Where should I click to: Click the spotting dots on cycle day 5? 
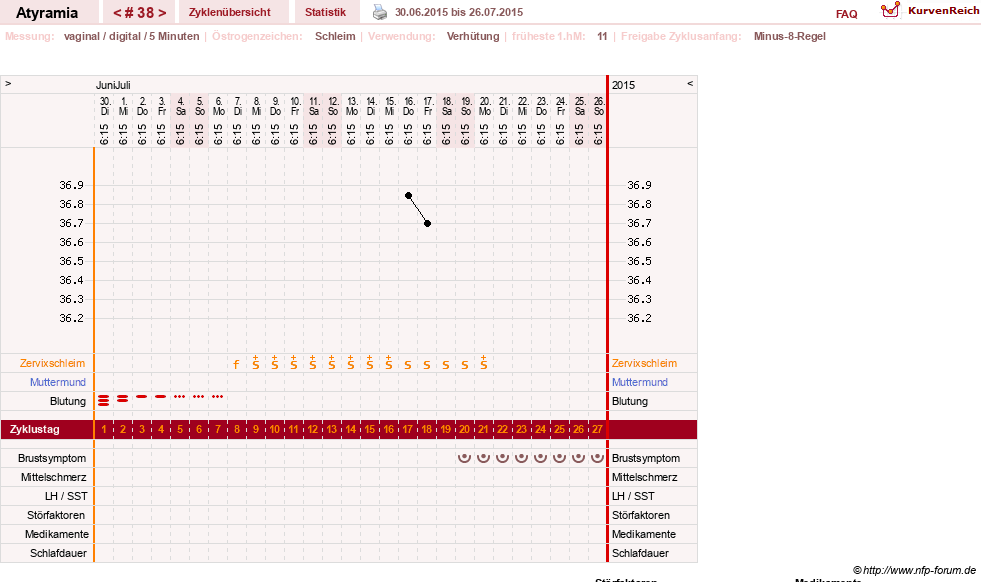click(x=180, y=397)
